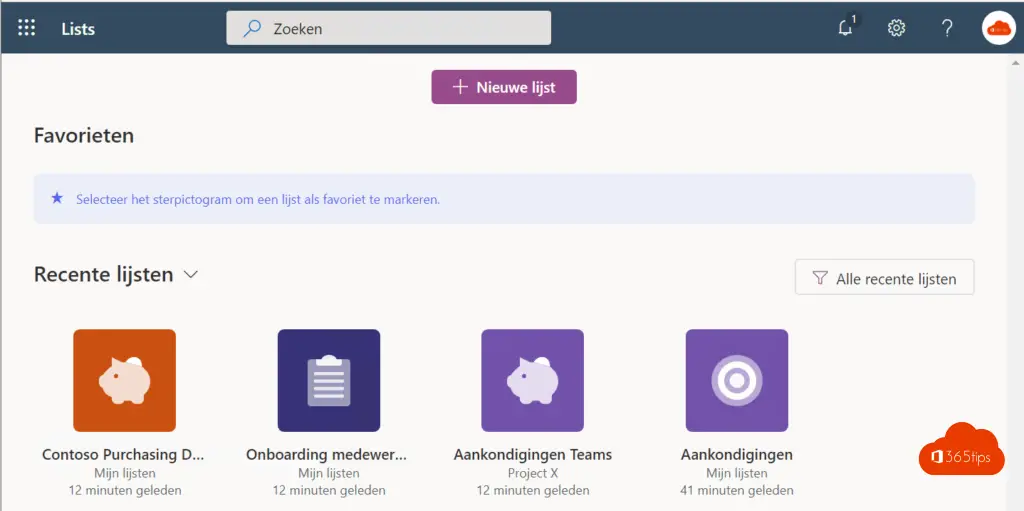Click the Lists app title
The height and width of the screenshot is (511, 1024).
pos(78,29)
